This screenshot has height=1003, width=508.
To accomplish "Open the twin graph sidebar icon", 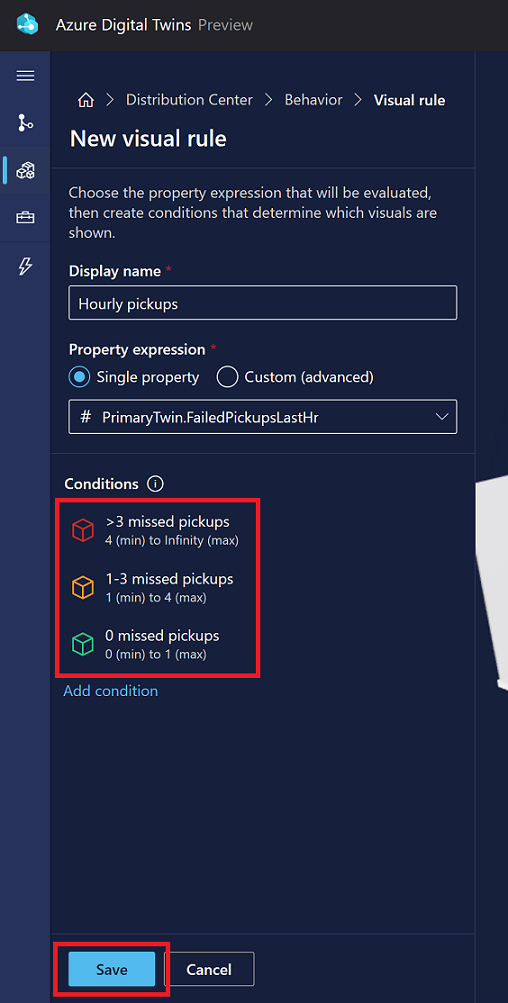I will pos(25,122).
